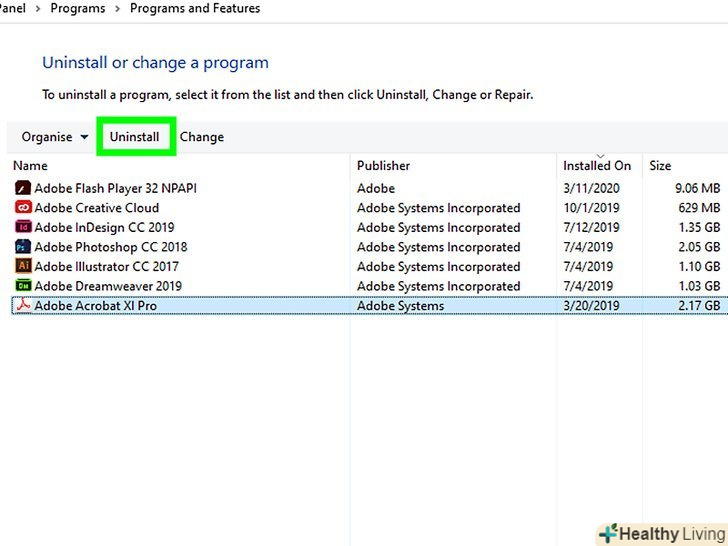Click the Adobe Flash Player program icon

point(23,188)
